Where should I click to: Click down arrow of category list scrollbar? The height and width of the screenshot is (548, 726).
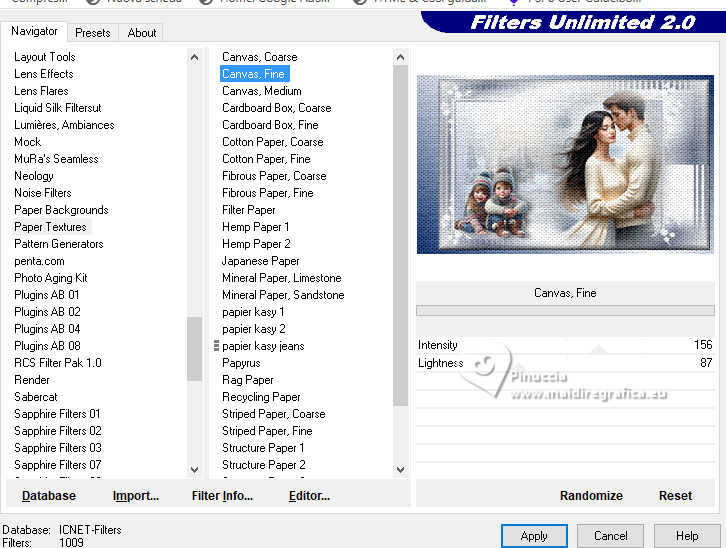point(194,469)
